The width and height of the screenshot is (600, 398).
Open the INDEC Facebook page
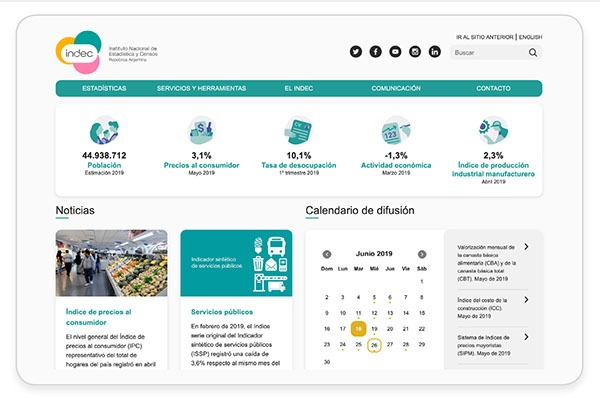point(375,51)
